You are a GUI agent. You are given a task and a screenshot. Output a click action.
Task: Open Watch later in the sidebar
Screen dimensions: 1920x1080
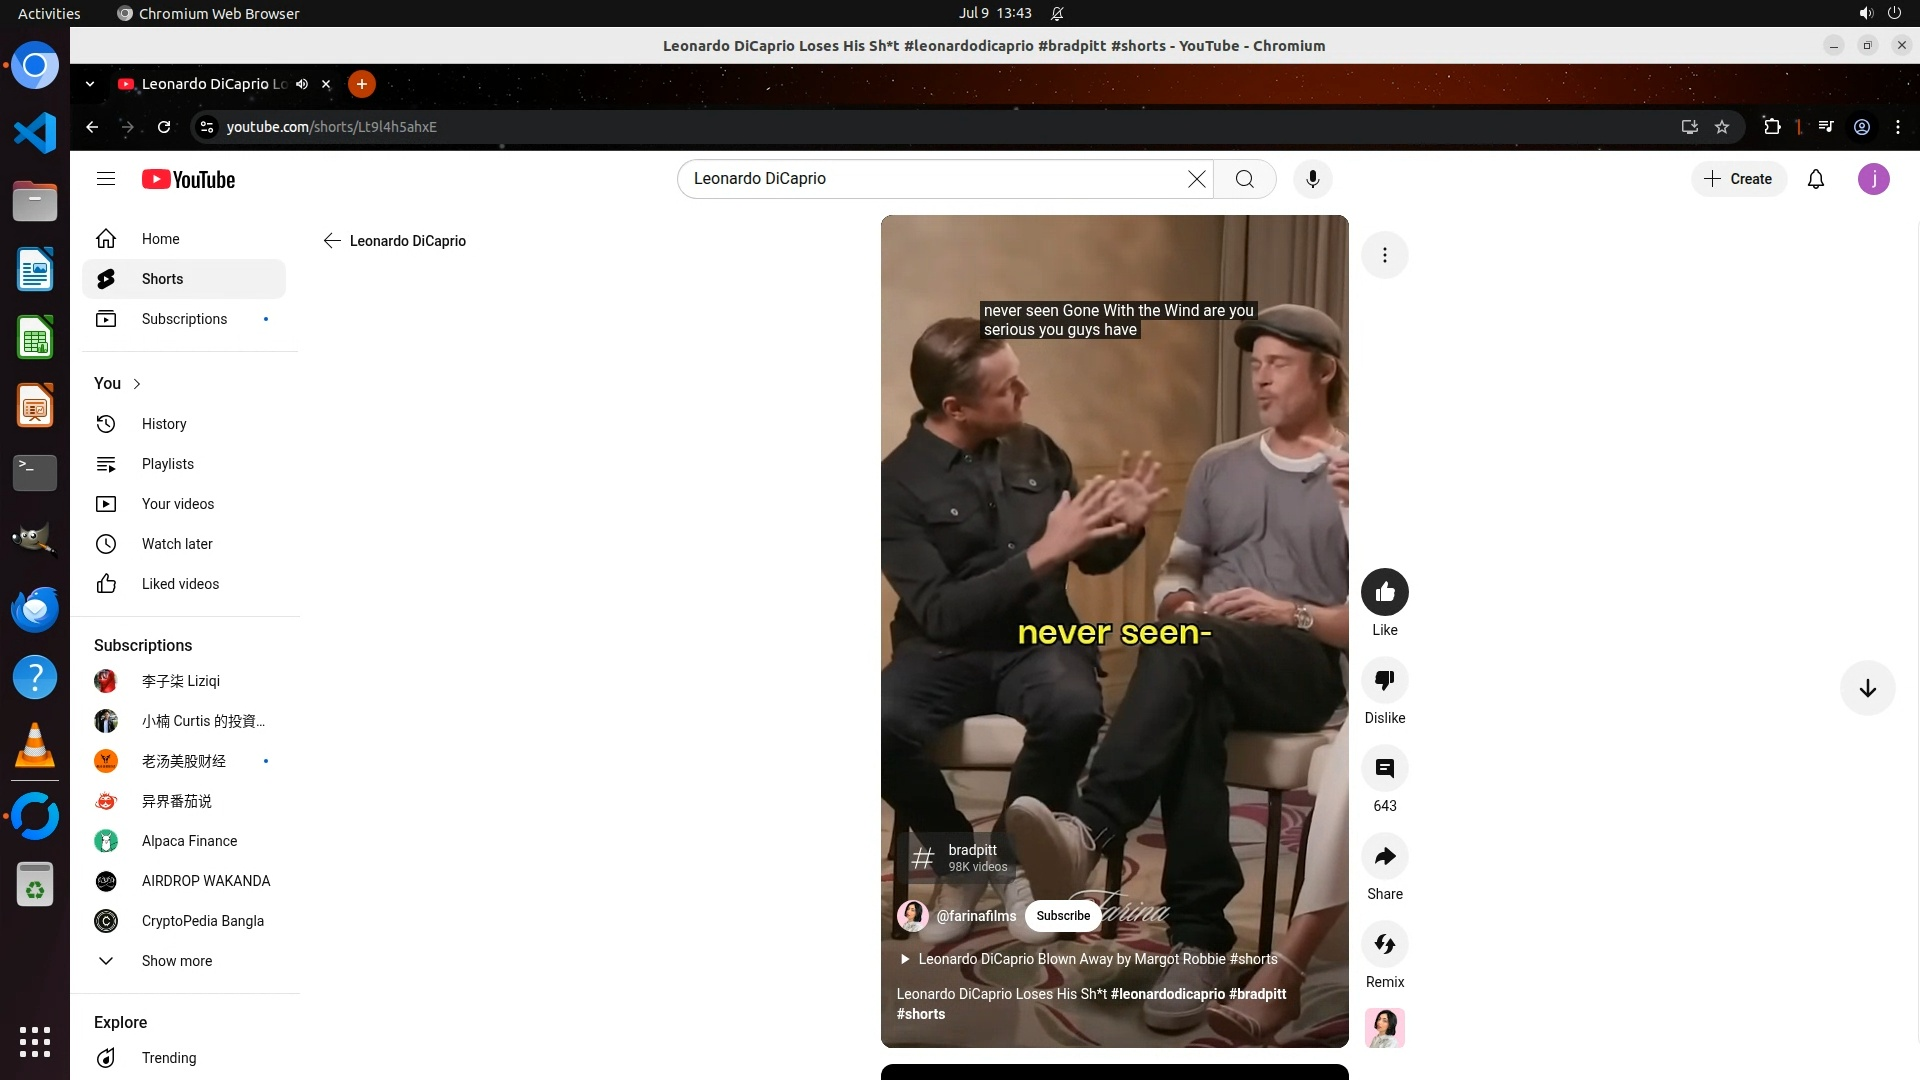coord(176,544)
